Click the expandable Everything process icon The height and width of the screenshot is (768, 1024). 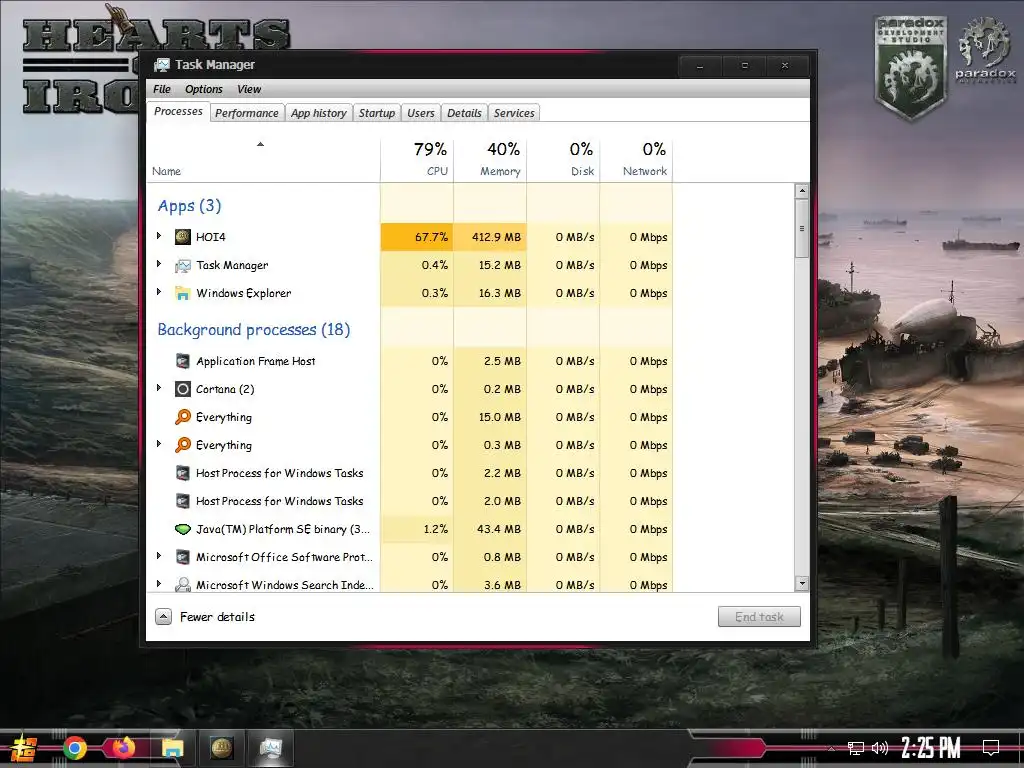[183, 445]
